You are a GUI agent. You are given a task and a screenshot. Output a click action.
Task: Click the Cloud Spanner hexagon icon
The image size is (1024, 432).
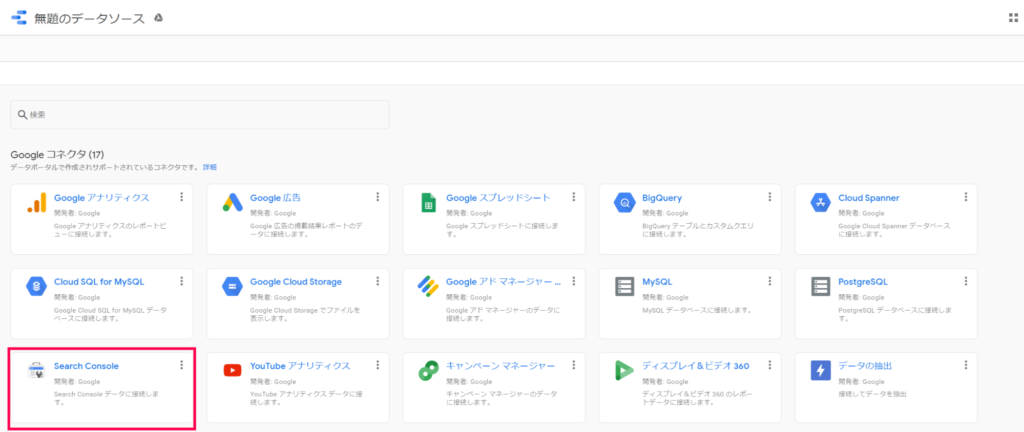[x=820, y=202]
